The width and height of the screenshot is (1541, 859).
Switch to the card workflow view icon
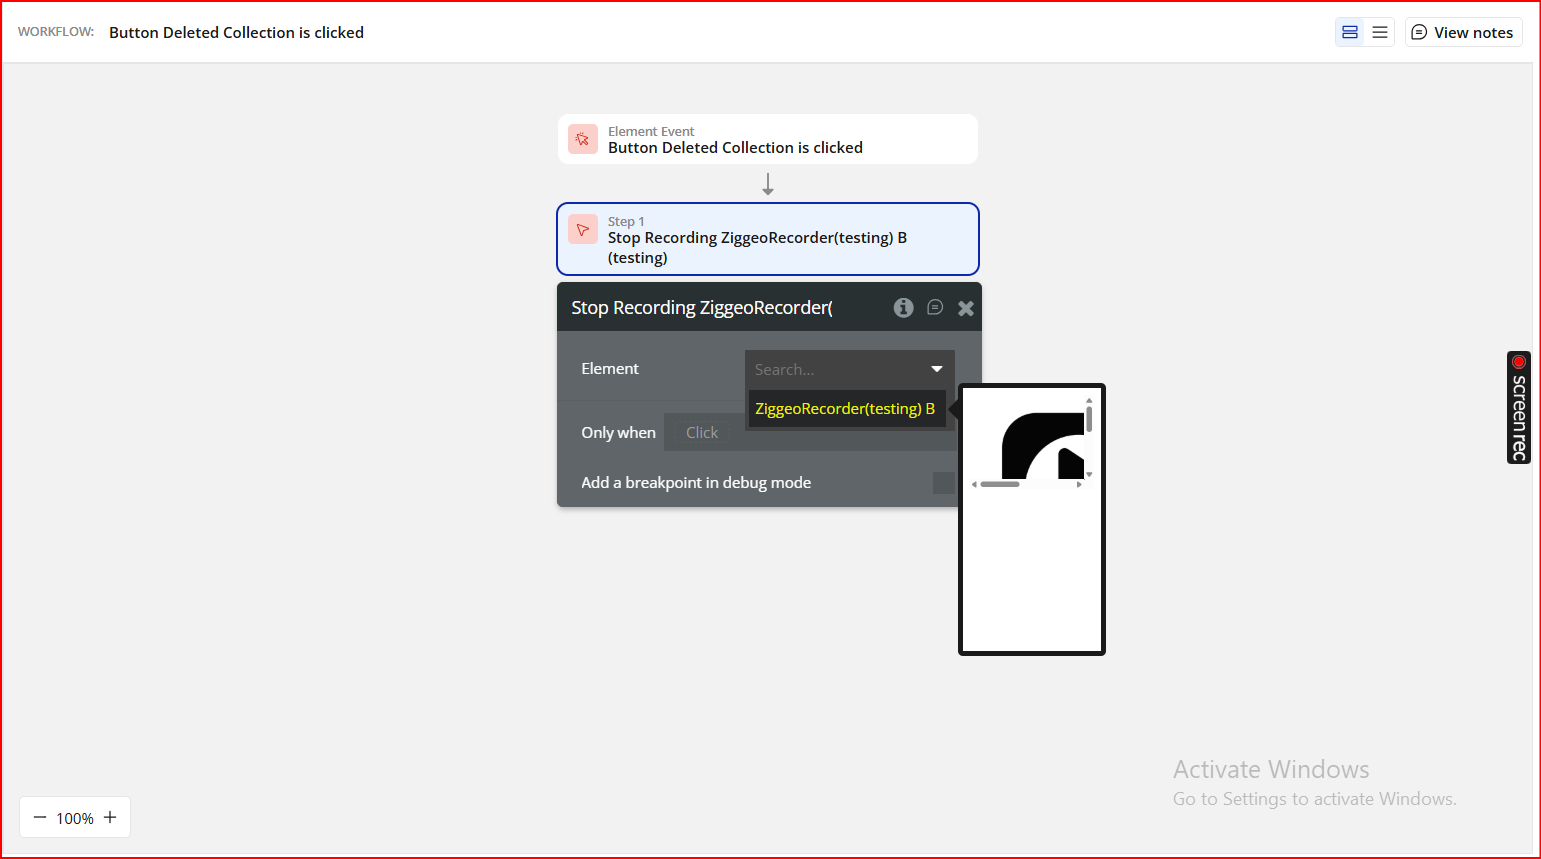pos(1350,32)
